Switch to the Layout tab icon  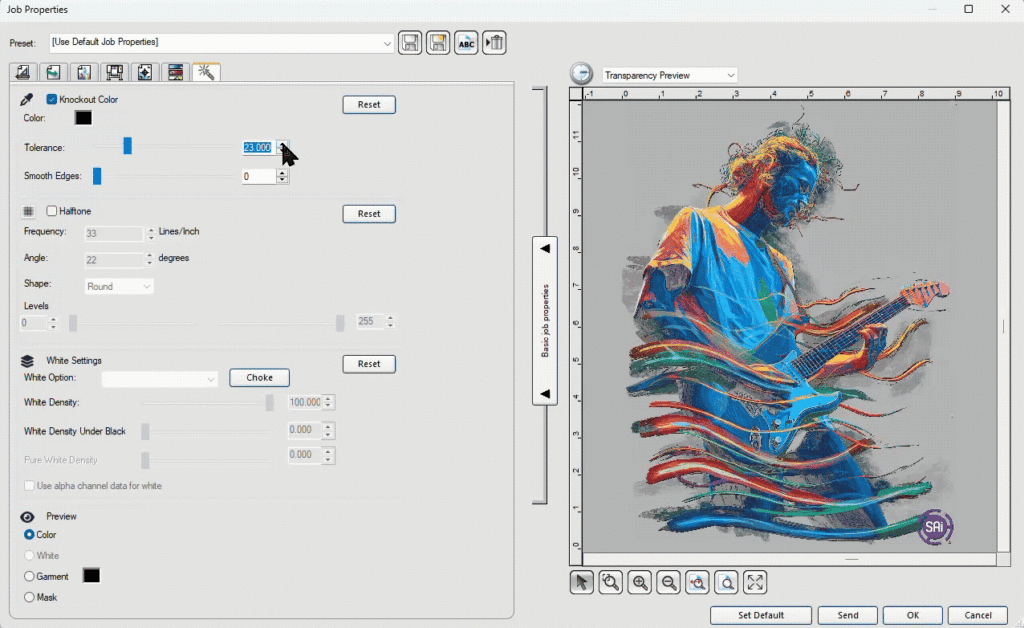pos(23,72)
